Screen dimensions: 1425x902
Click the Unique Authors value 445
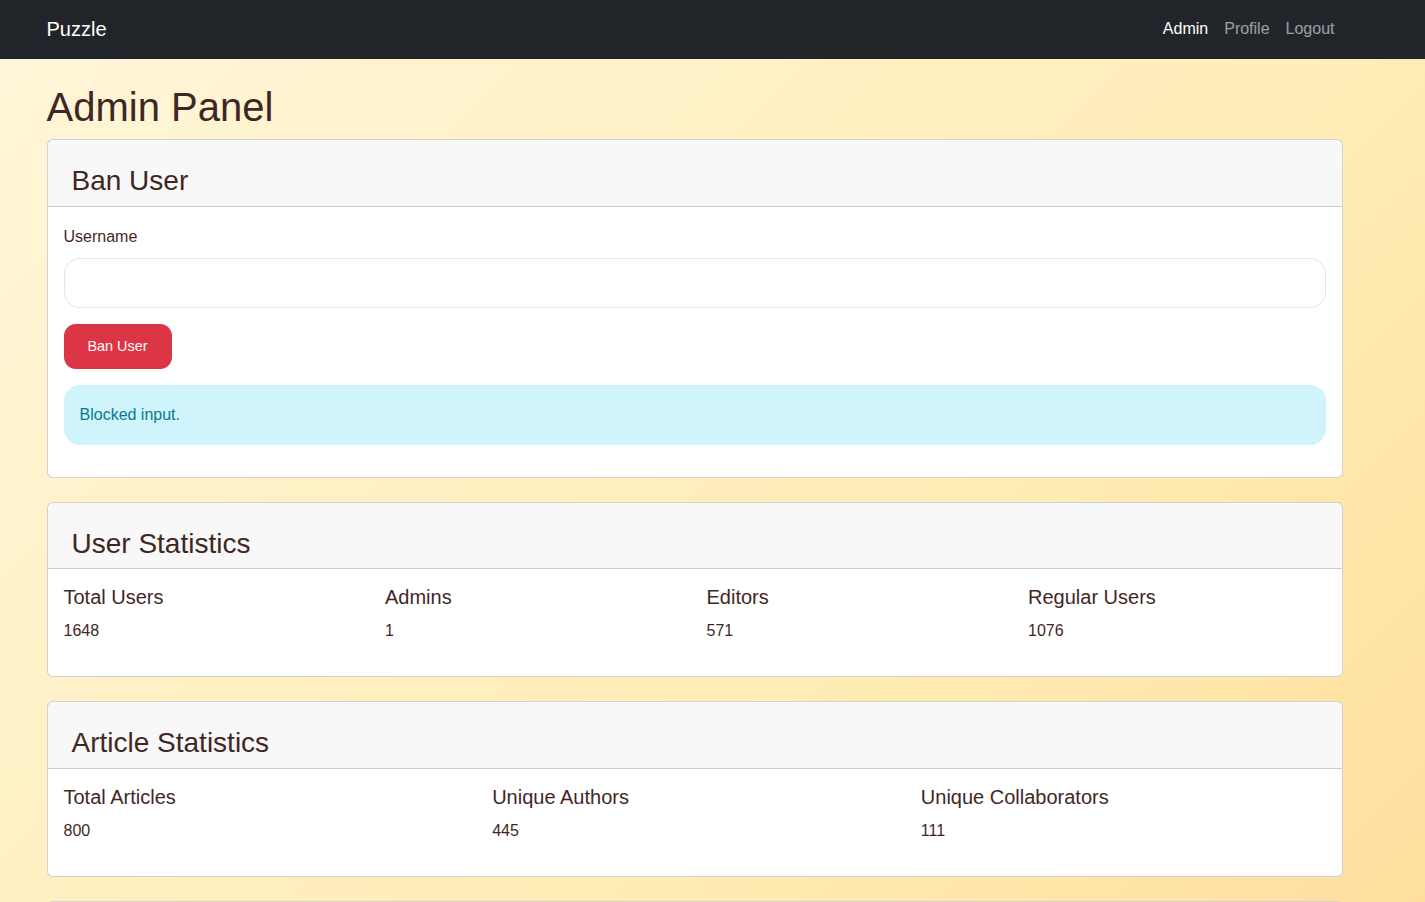click(x=505, y=831)
